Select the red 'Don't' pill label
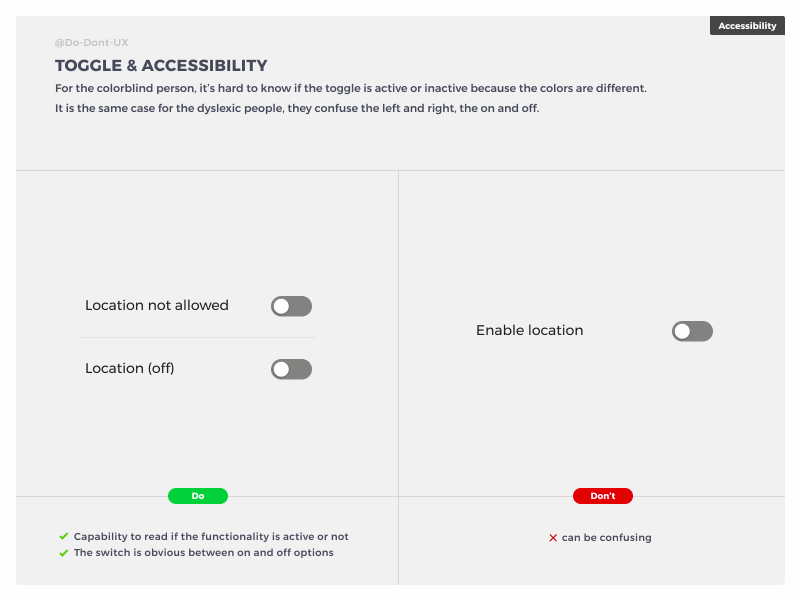Screen dimensions: 800x600 pos(602,495)
